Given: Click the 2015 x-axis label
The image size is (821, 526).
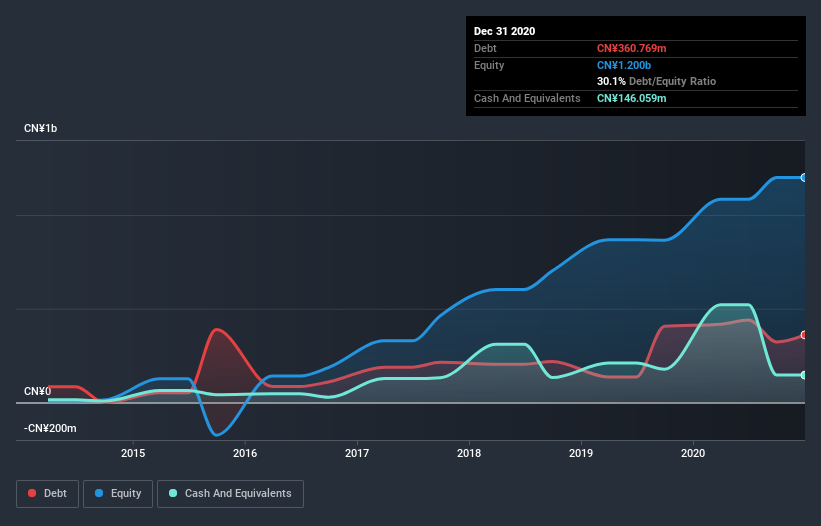Looking at the screenshot, I should [133, 453].
